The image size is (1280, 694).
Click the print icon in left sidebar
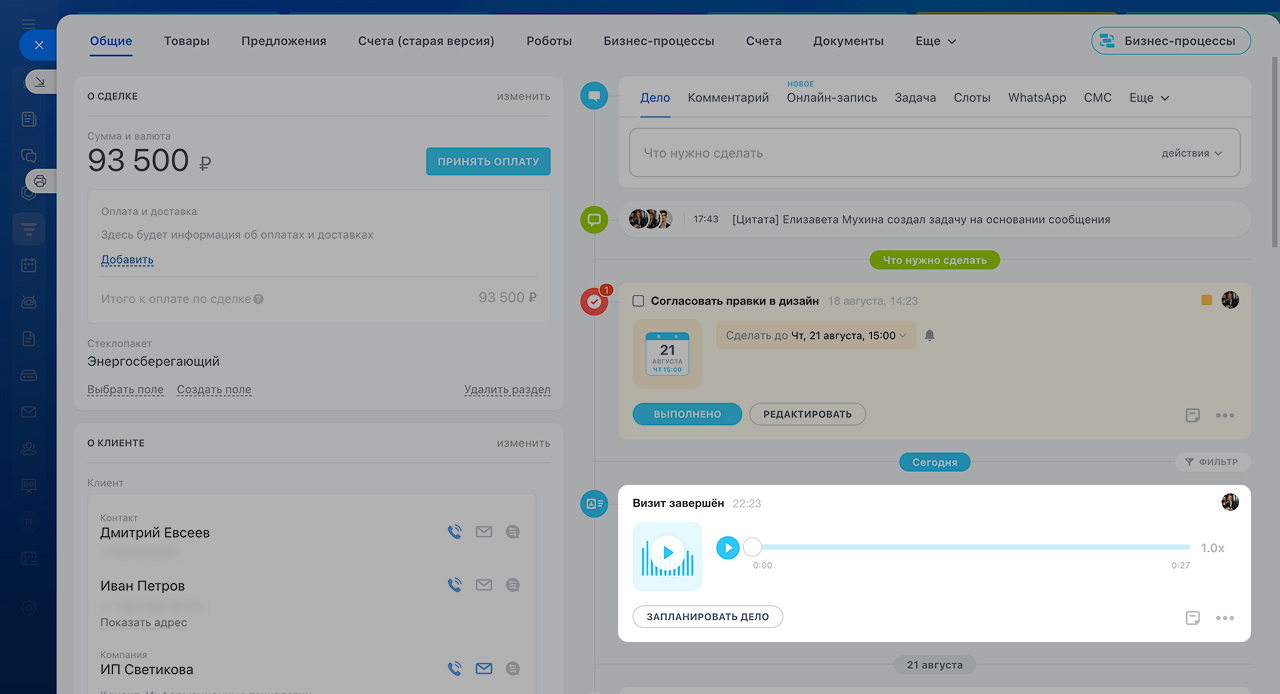(40, 181)
